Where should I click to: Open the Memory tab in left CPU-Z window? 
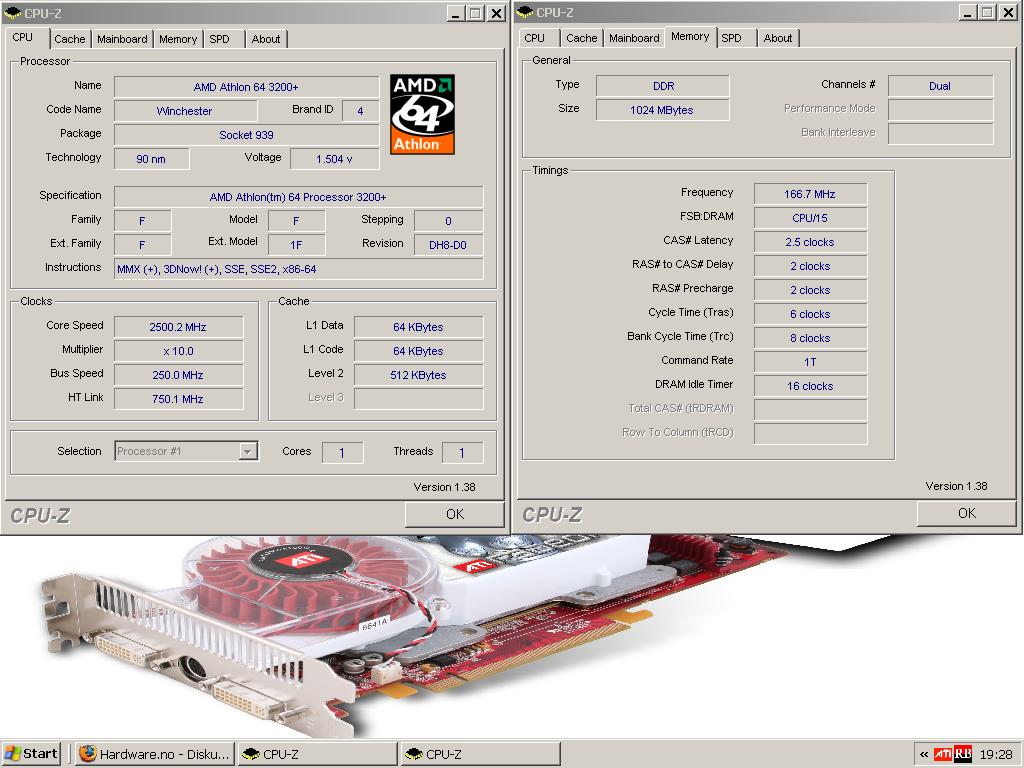[178, 39]
